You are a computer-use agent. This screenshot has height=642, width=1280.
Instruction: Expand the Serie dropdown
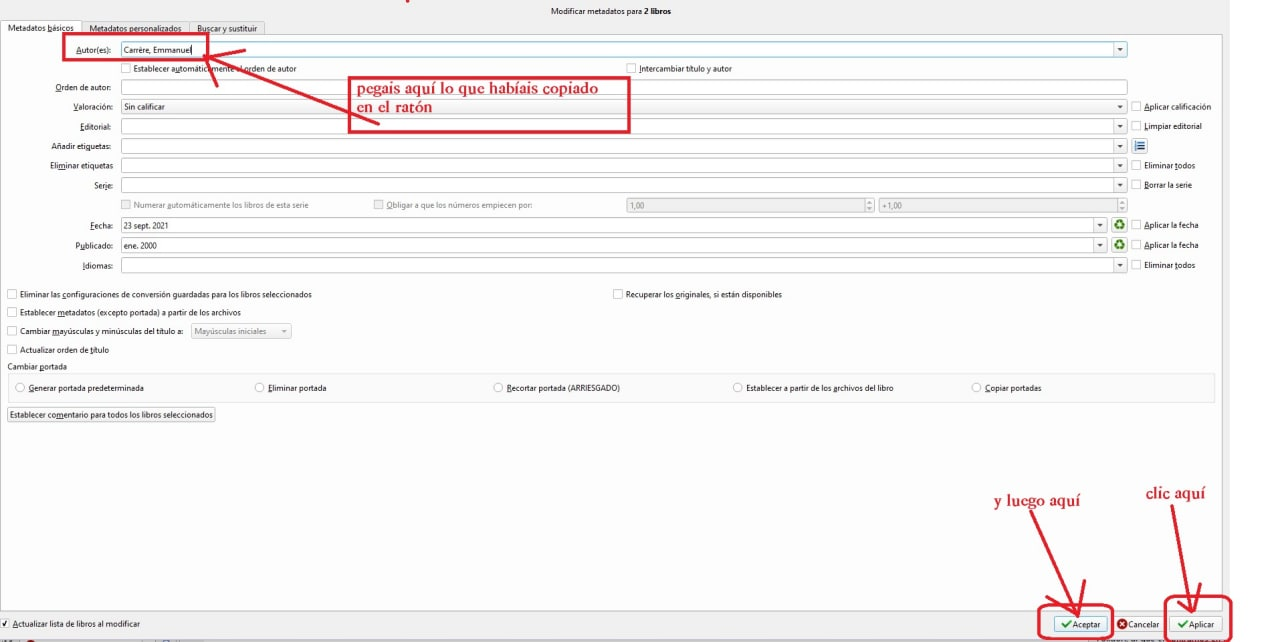click(1120, 185)
